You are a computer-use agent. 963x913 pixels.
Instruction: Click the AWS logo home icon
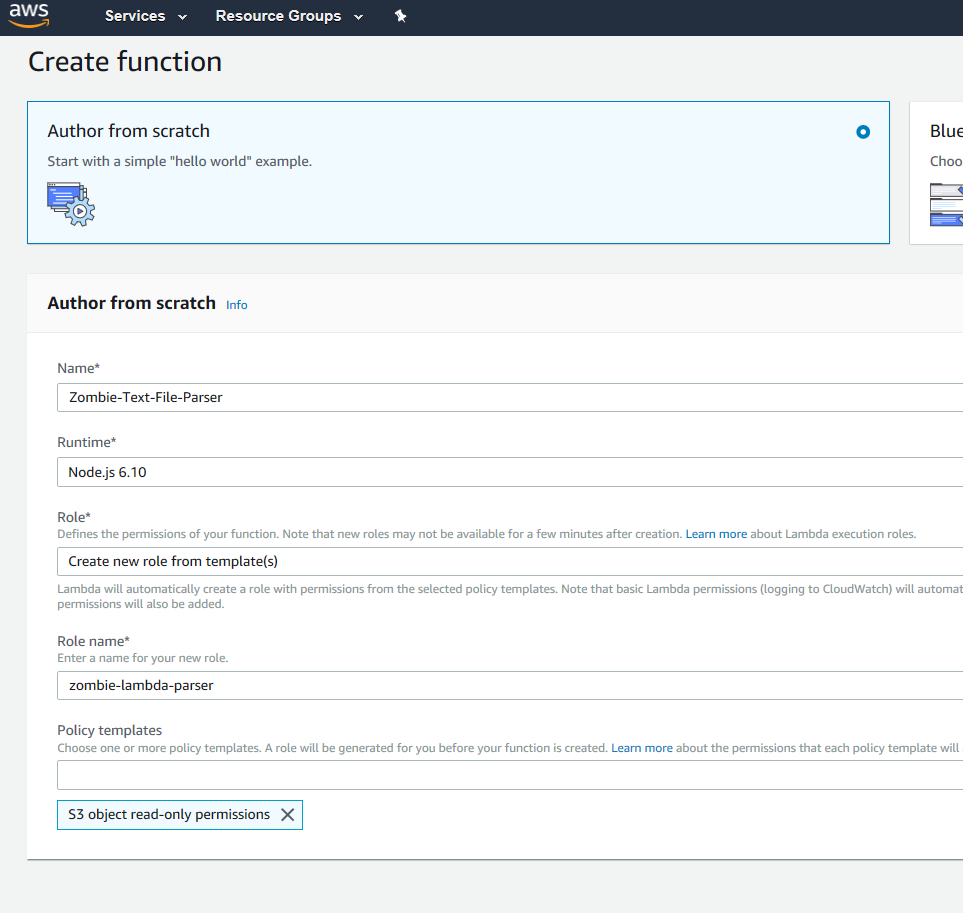[x=29, y=16]
